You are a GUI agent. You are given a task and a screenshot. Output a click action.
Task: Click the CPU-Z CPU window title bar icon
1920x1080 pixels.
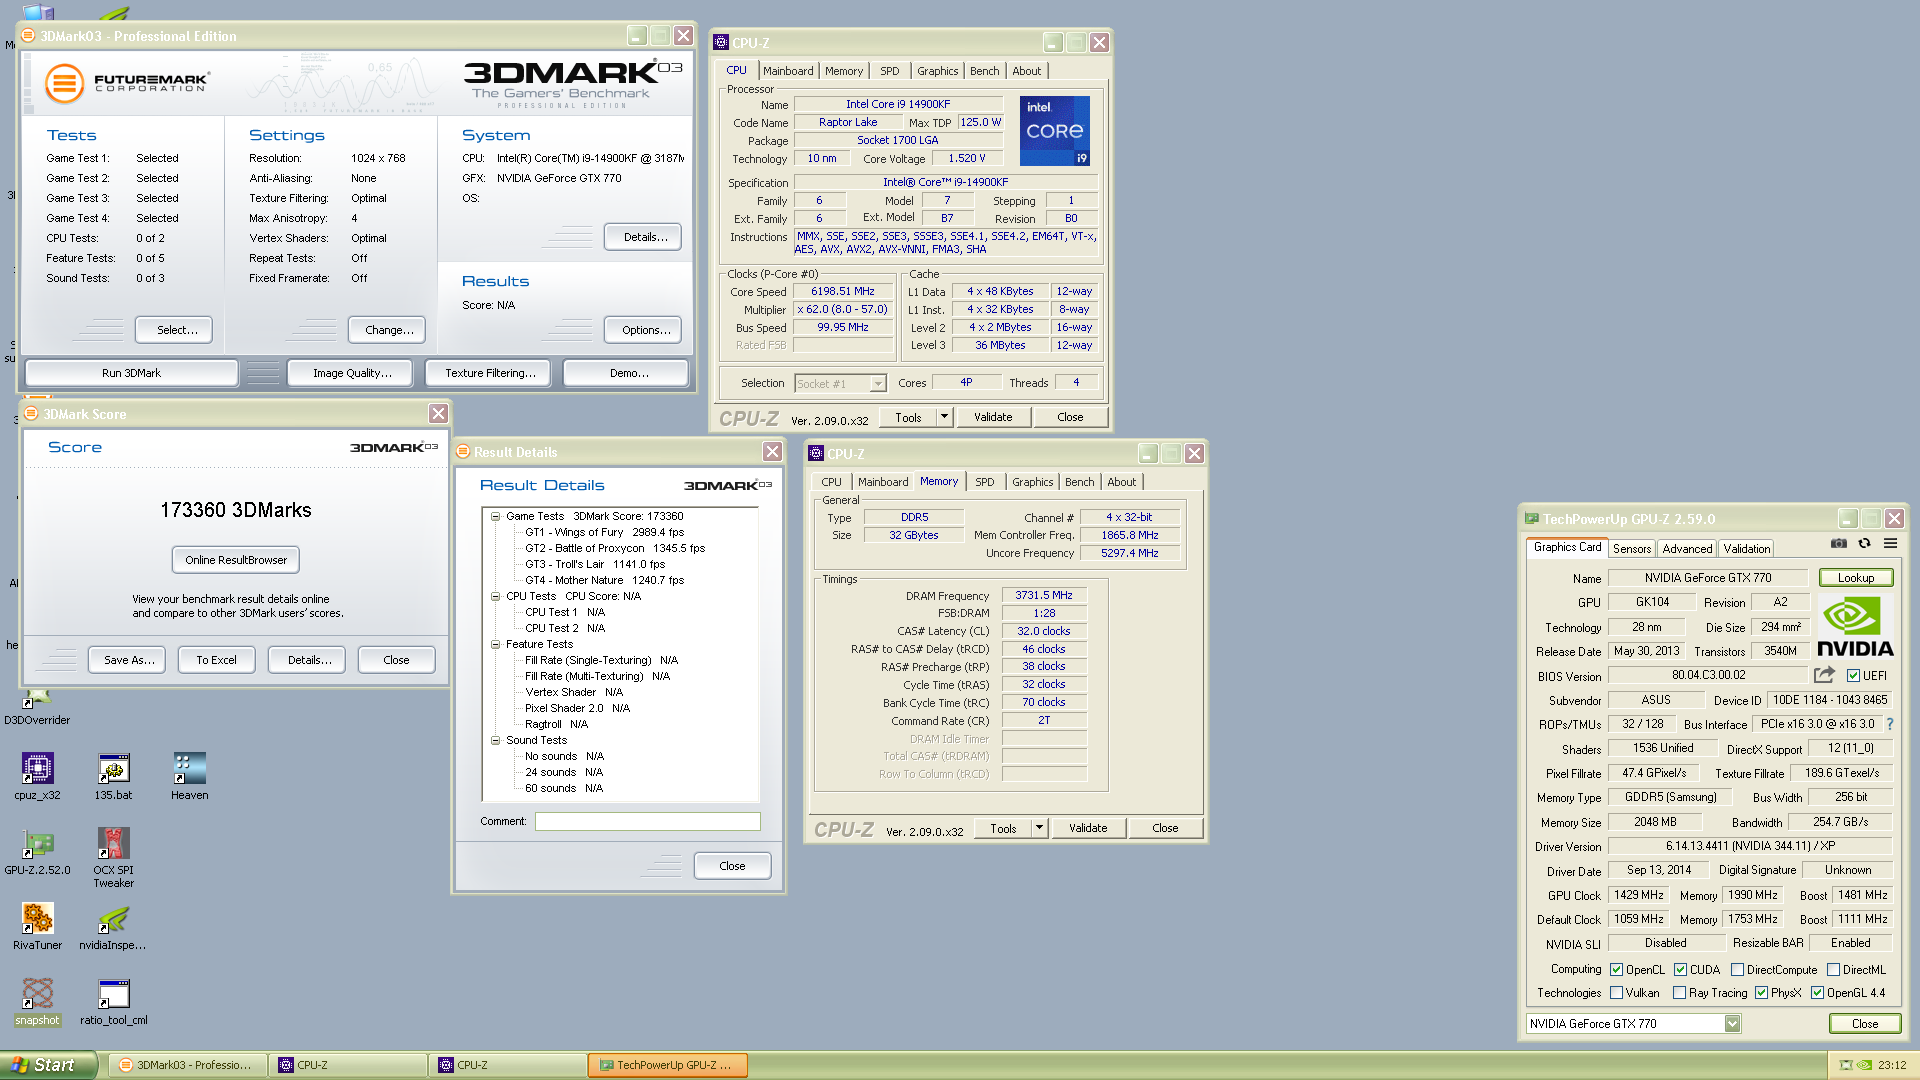point(720,43)
